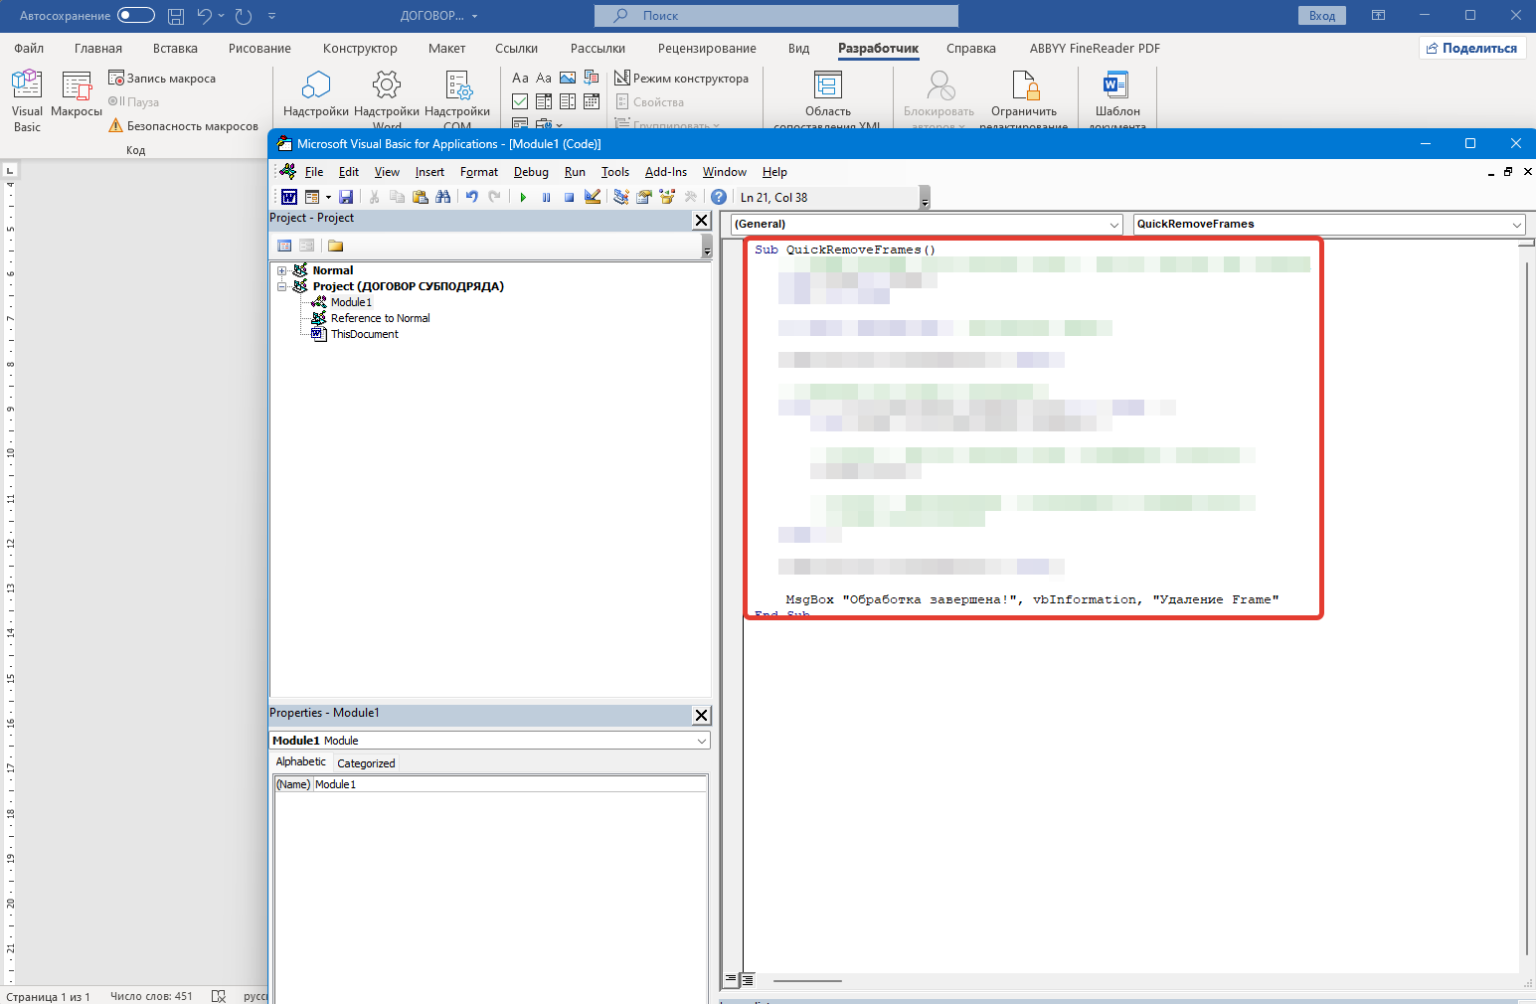Screen dimensions: 1536x1004
Task: Select ThisDocument in the project tree
Action: 364,334
